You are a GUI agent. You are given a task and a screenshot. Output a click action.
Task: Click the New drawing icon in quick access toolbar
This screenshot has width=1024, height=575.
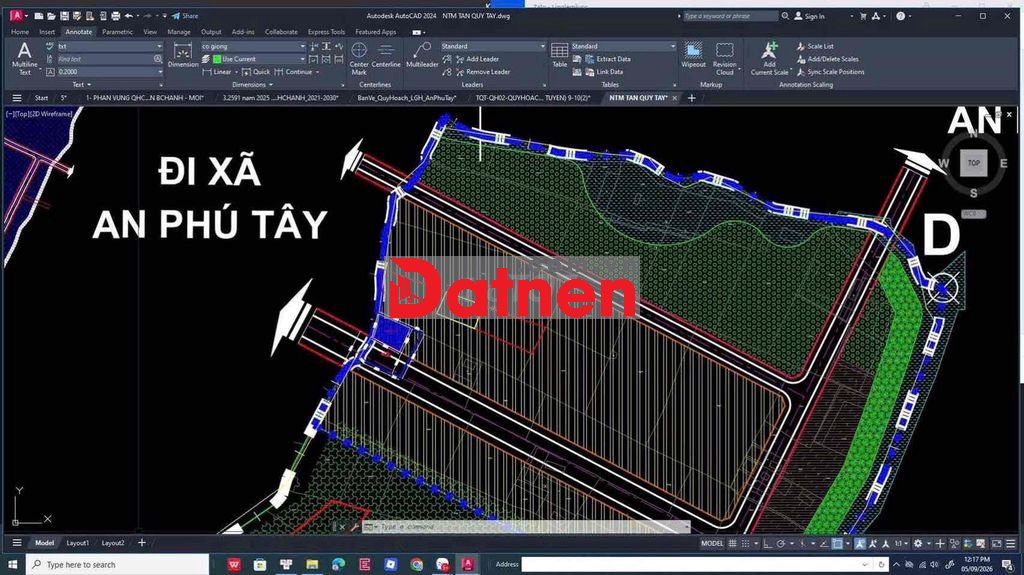pyautogui.click(x=39, y=16)
